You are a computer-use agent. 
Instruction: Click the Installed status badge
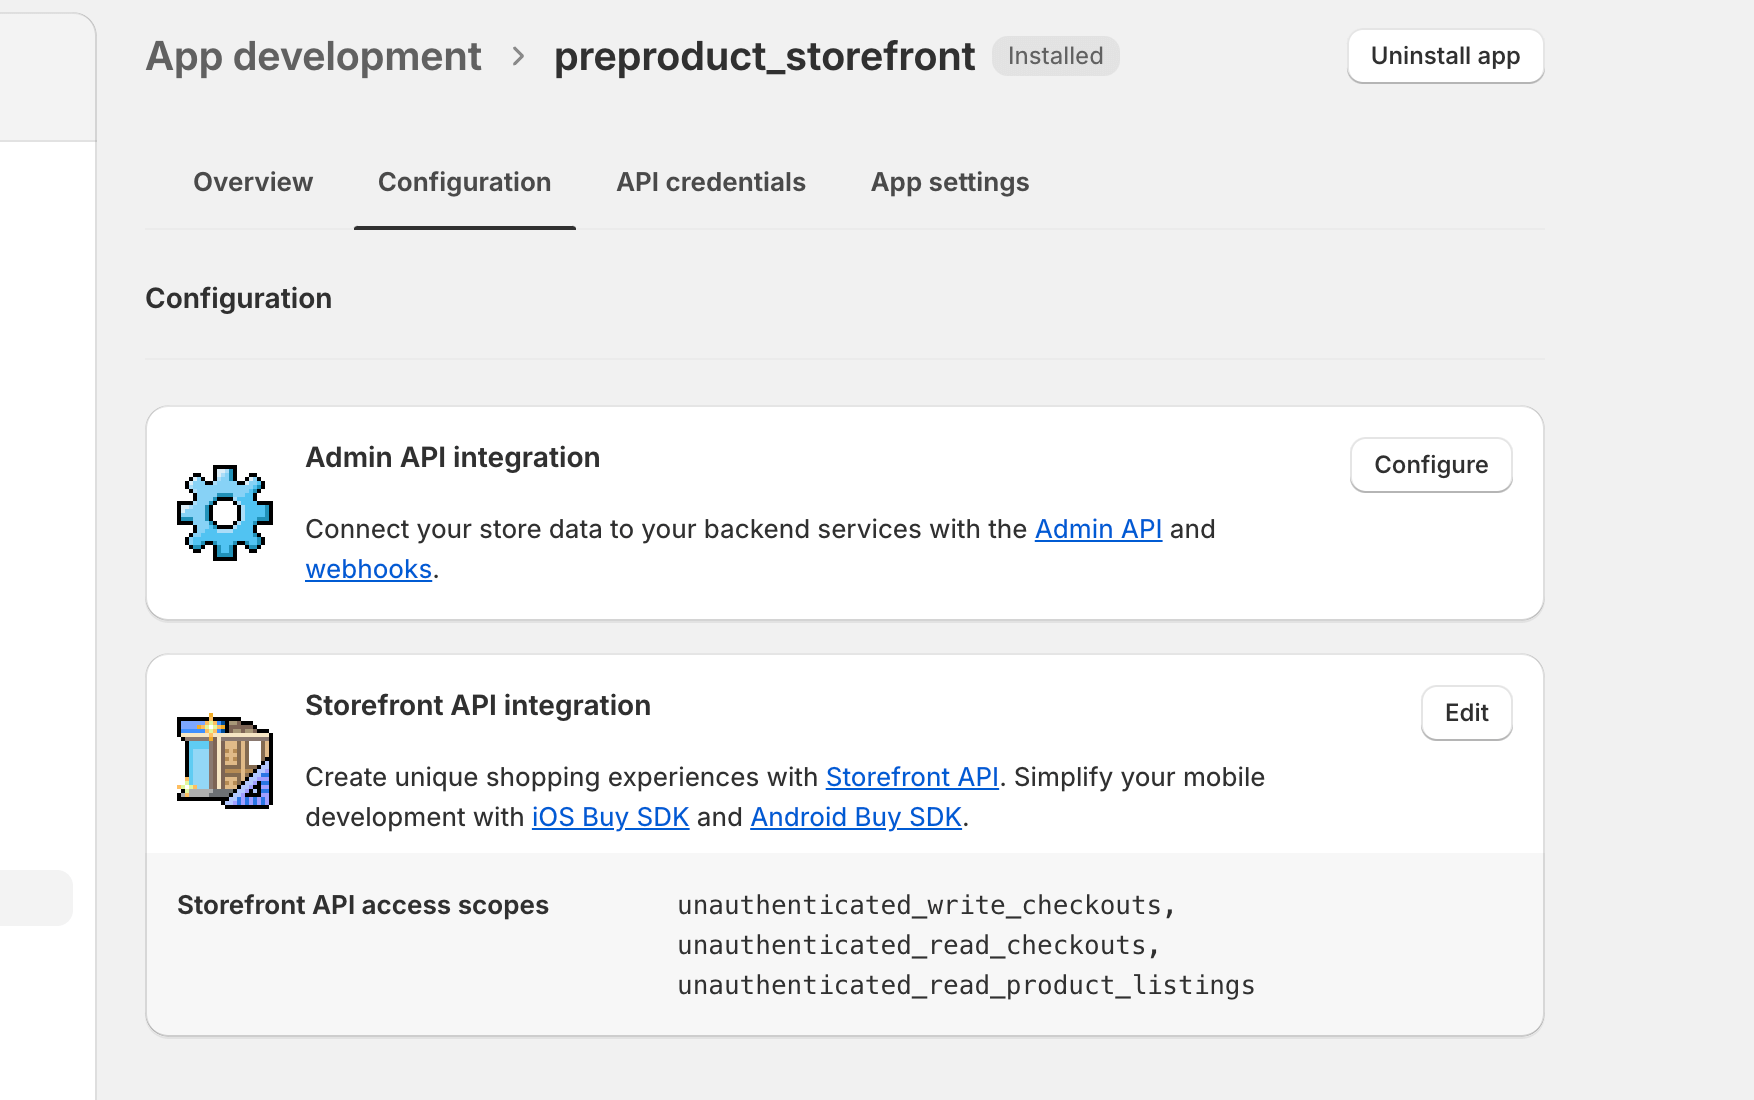tap(1055, 56)
